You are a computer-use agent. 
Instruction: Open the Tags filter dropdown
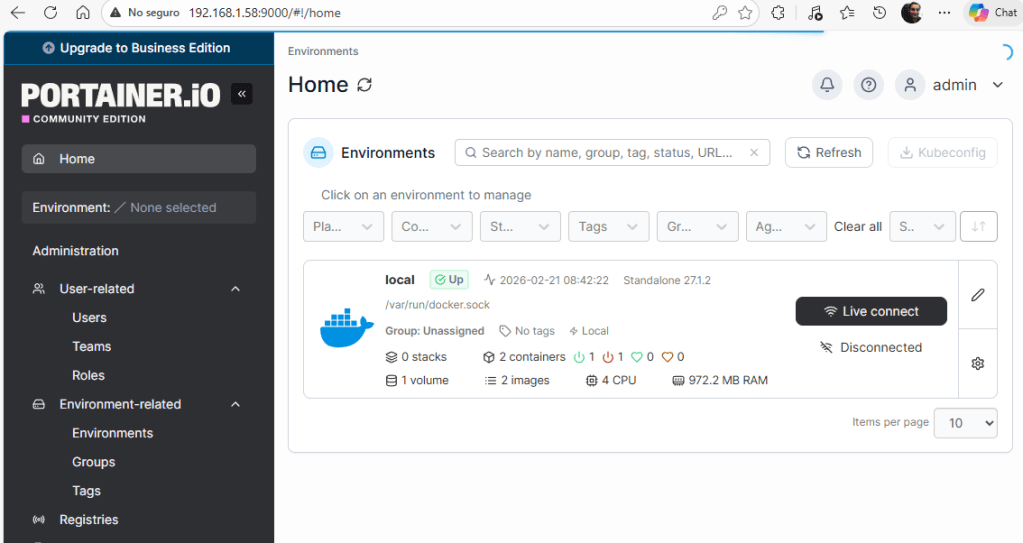pyautogui.click(x=608, y=227)
